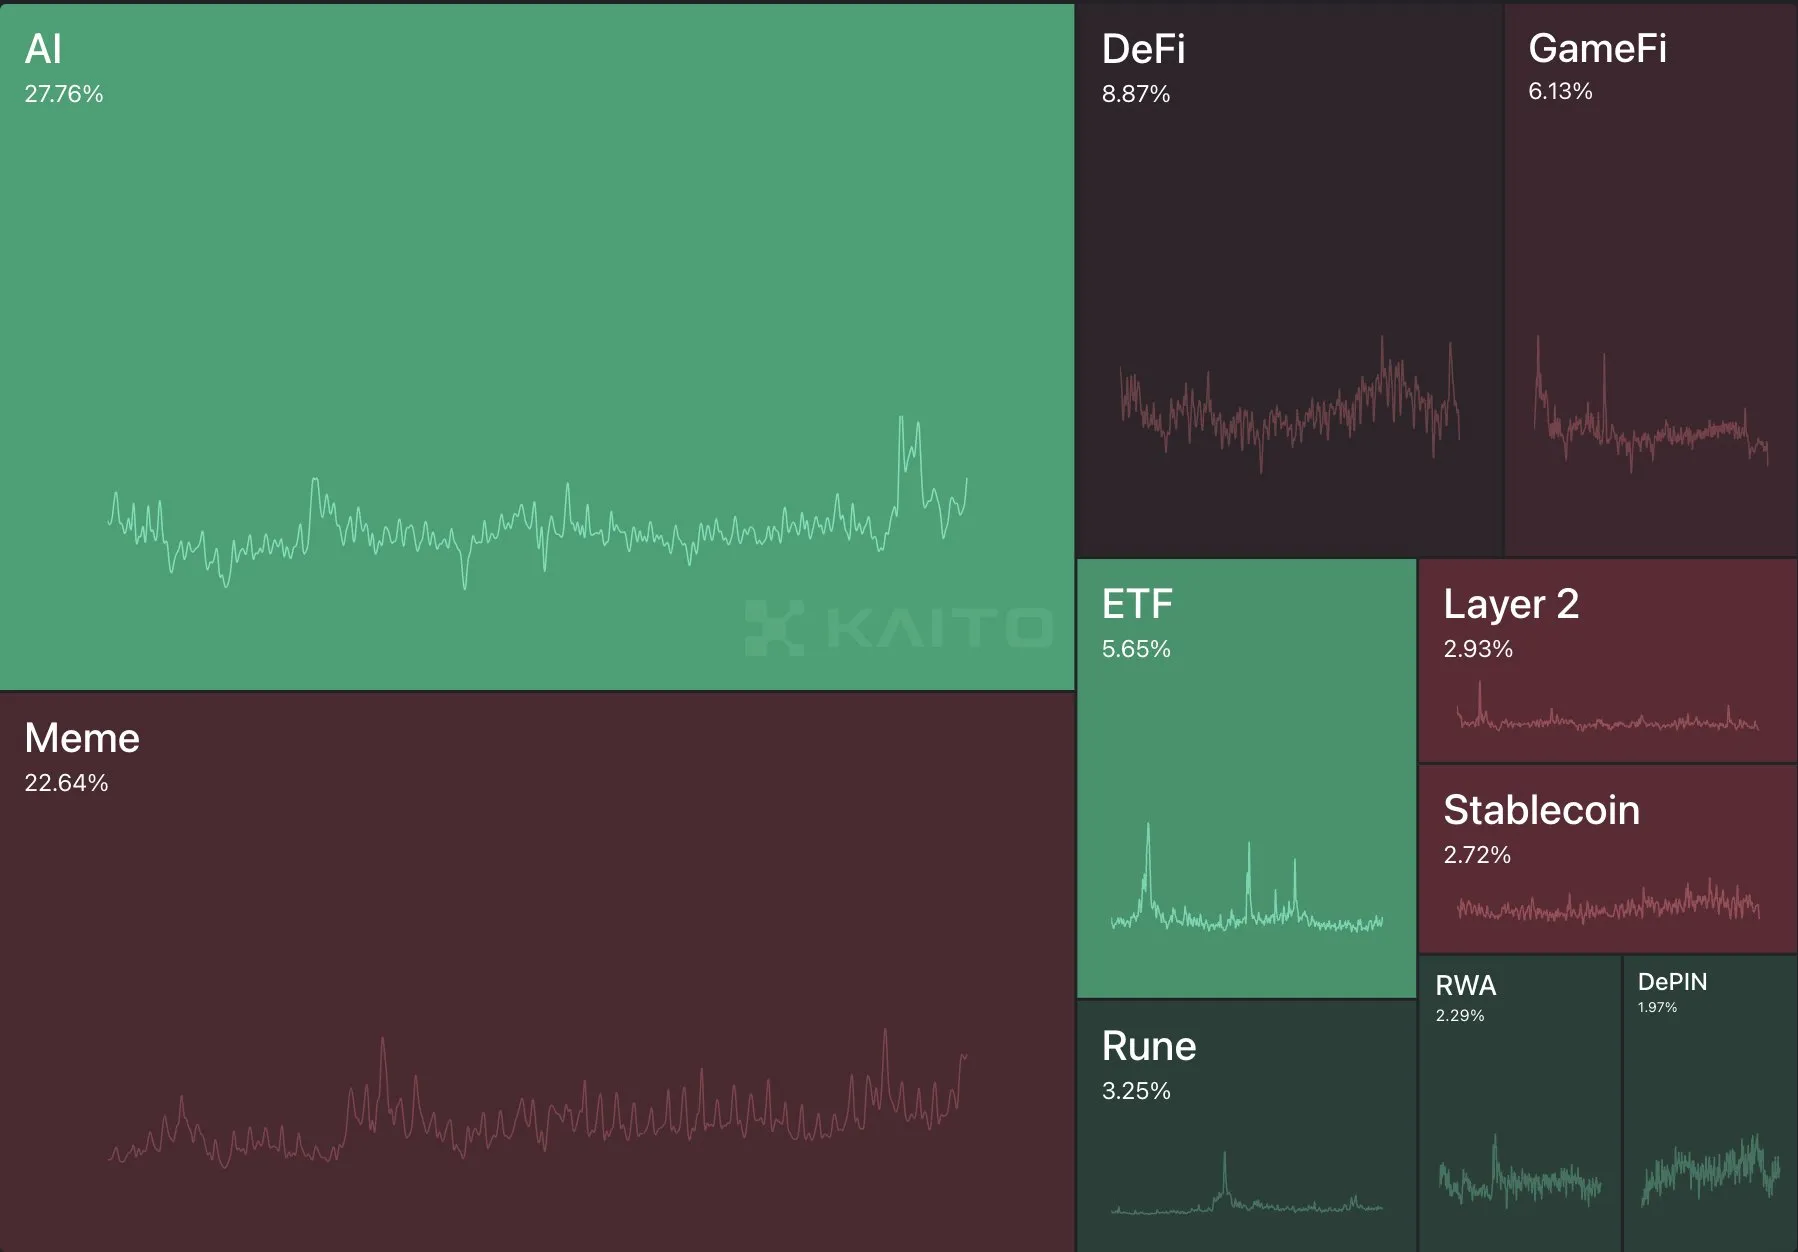The width and height of the screenshot is (1798, 1252).
Task: Select the GameFi treemap tile
Action: [1651, 280]
